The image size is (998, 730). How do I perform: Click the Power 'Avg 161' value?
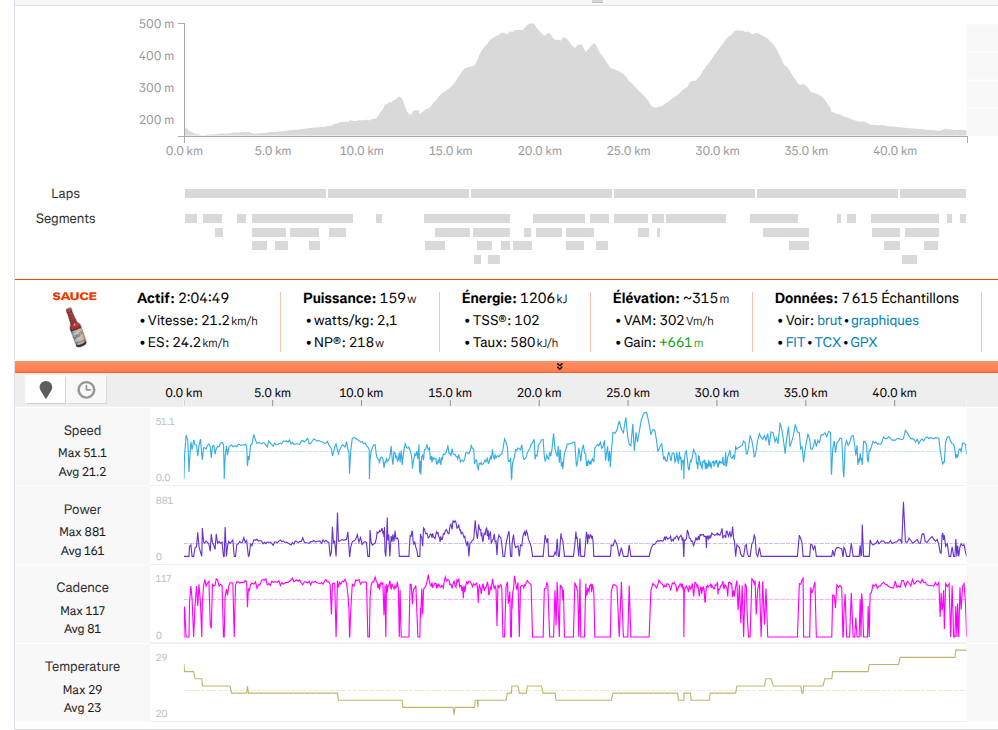pos(82,551)
